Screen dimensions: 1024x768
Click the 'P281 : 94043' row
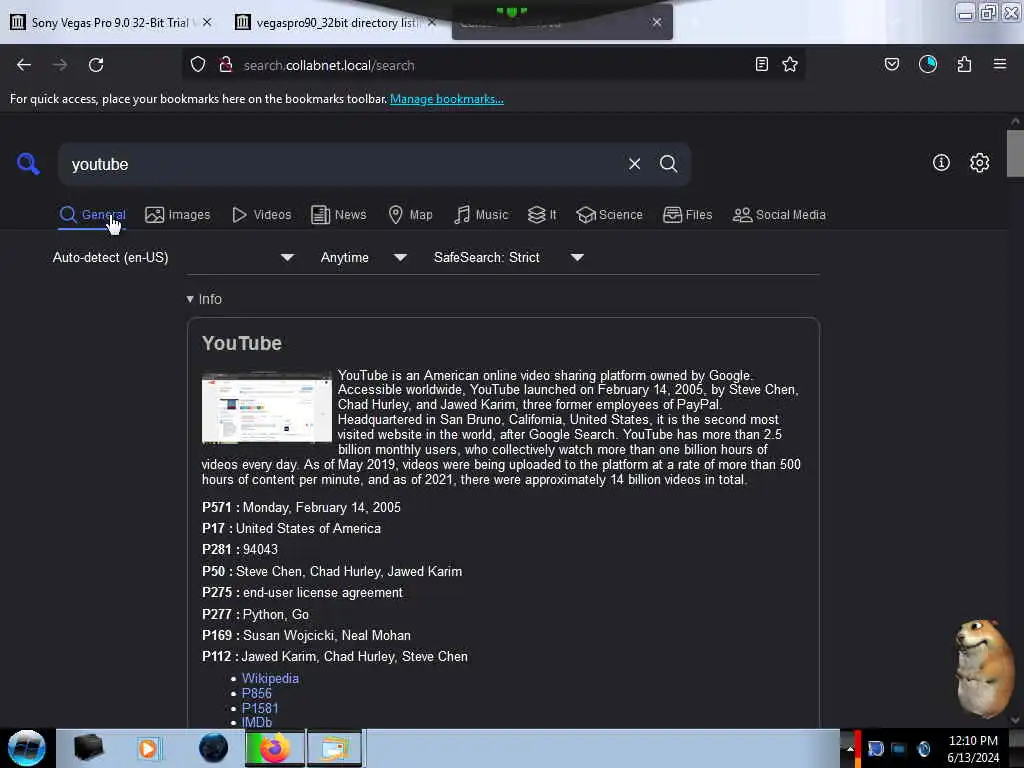(240, 550)
